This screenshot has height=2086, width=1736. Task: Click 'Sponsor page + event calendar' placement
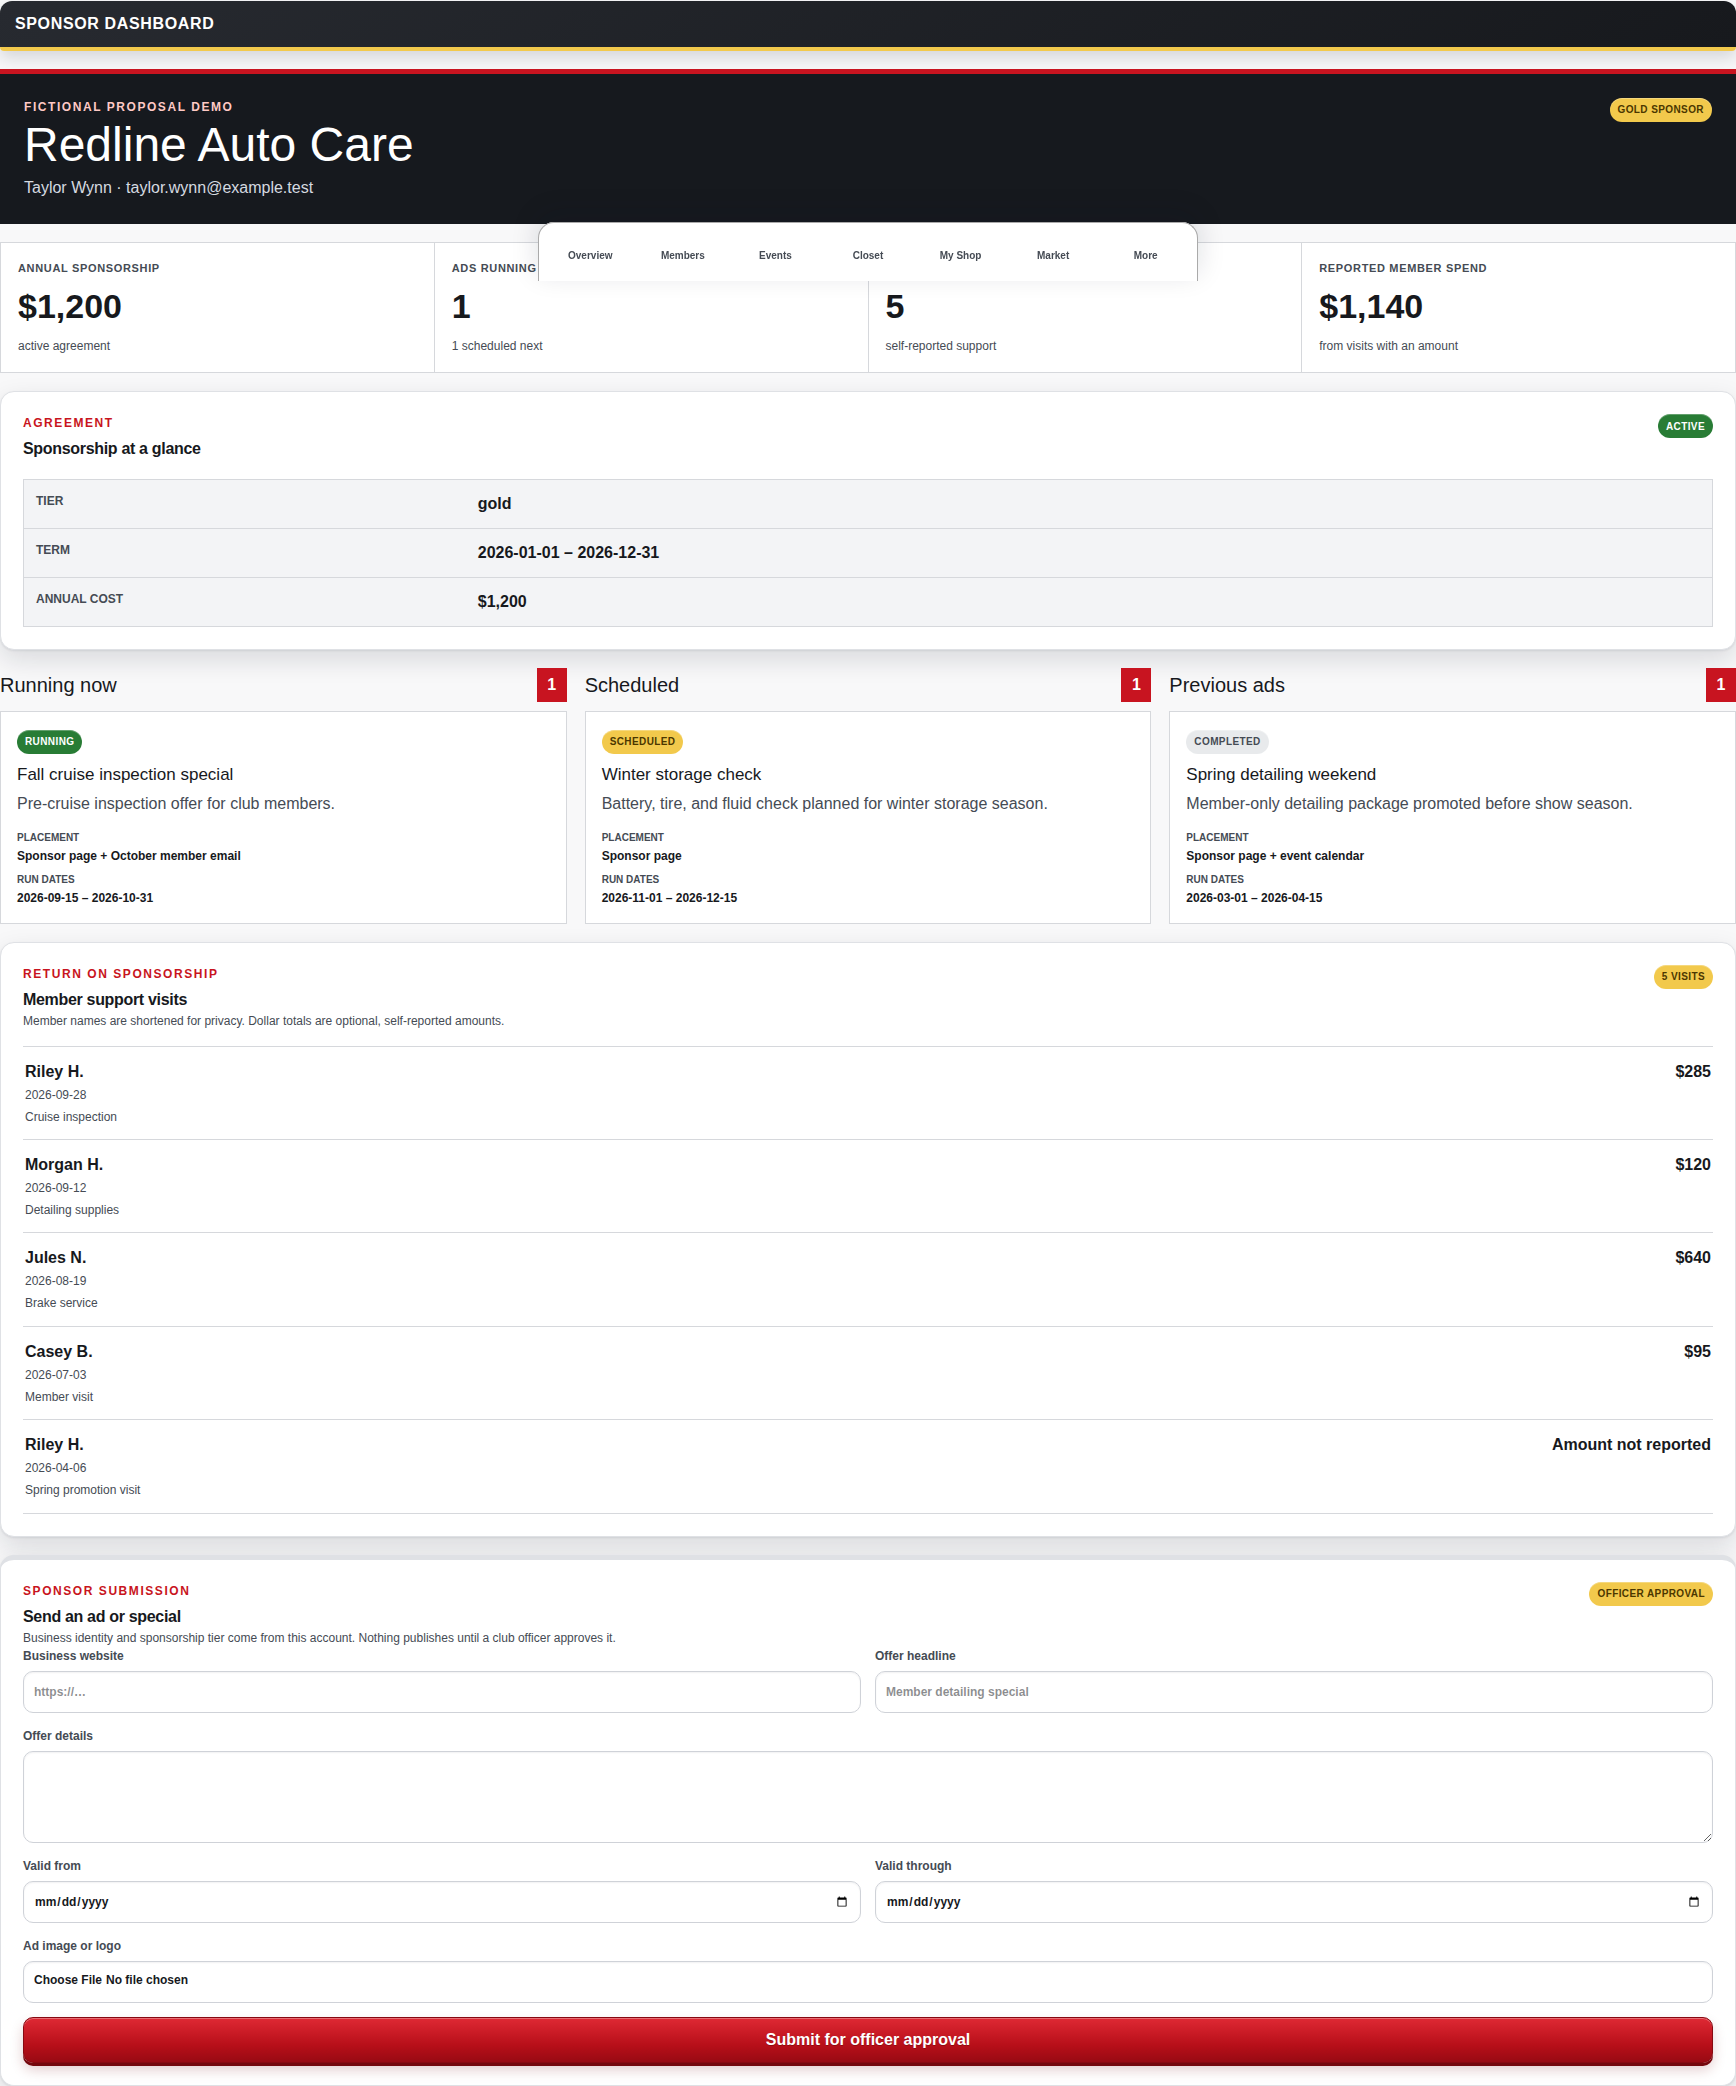tap(1275, 856)
